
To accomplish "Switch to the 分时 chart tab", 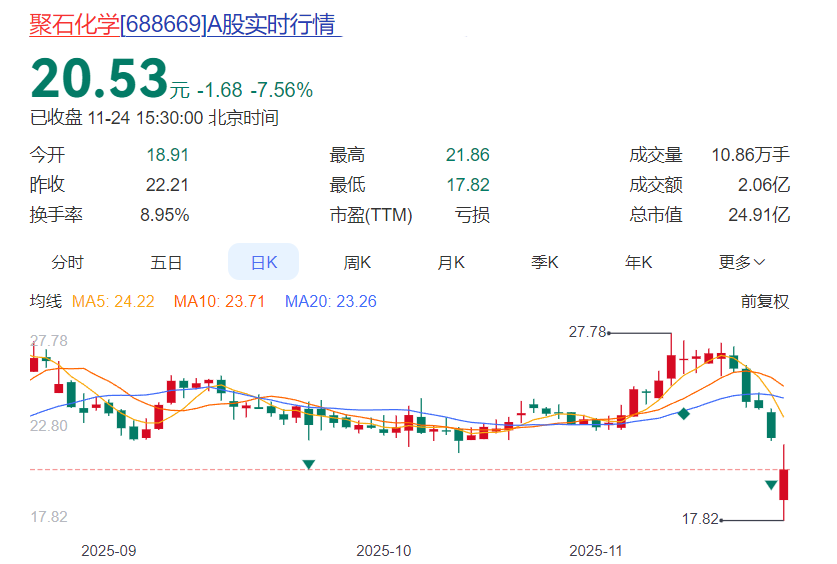I will tap(67, 262).
